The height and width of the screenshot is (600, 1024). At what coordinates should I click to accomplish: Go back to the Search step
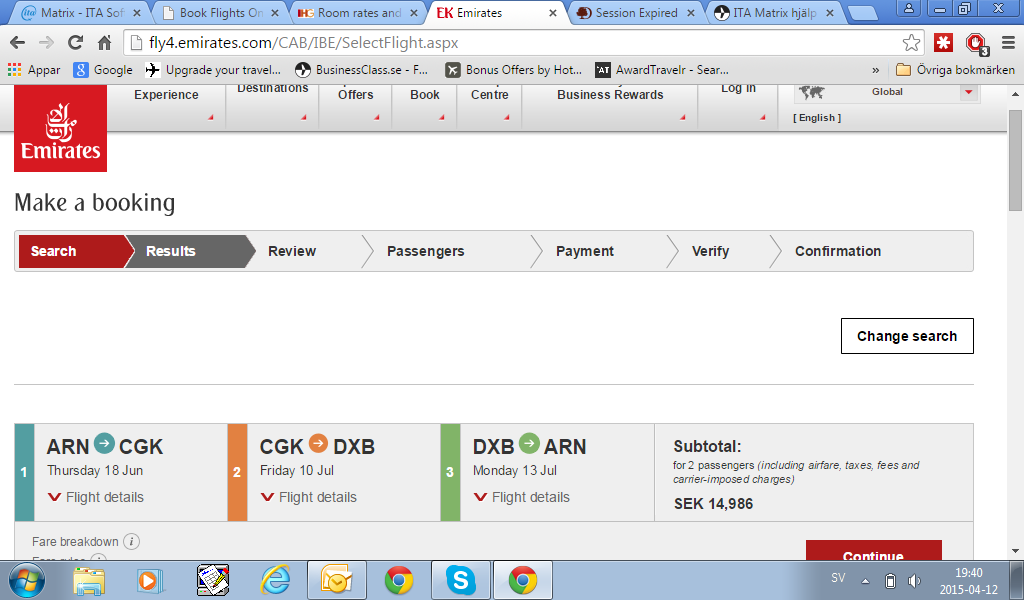(x=54, y=251)
